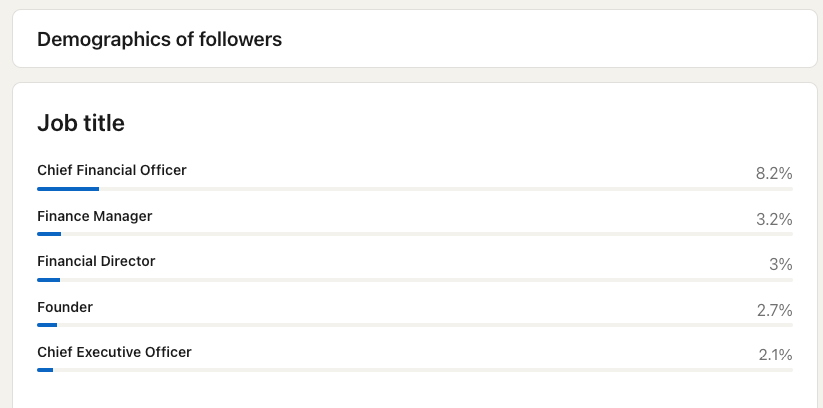Select the Financial Director label
The width and height of the screenshot is (823, 408).
[96, 261]
